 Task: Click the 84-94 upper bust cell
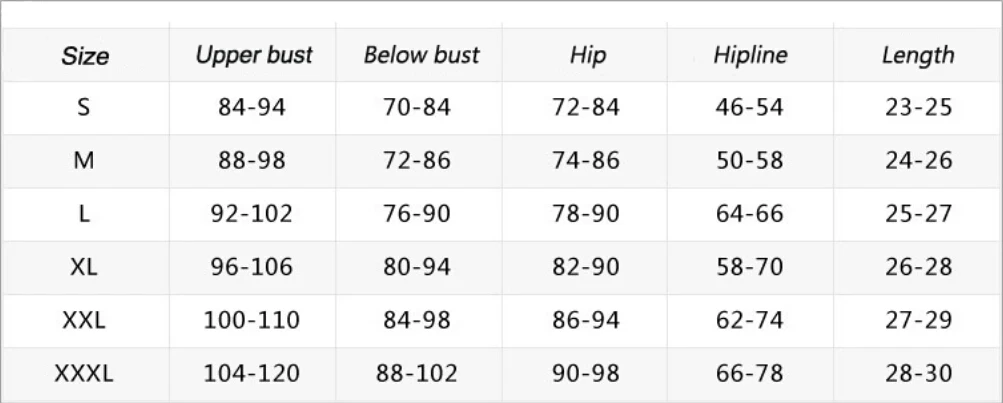click(x=251, y=107)
